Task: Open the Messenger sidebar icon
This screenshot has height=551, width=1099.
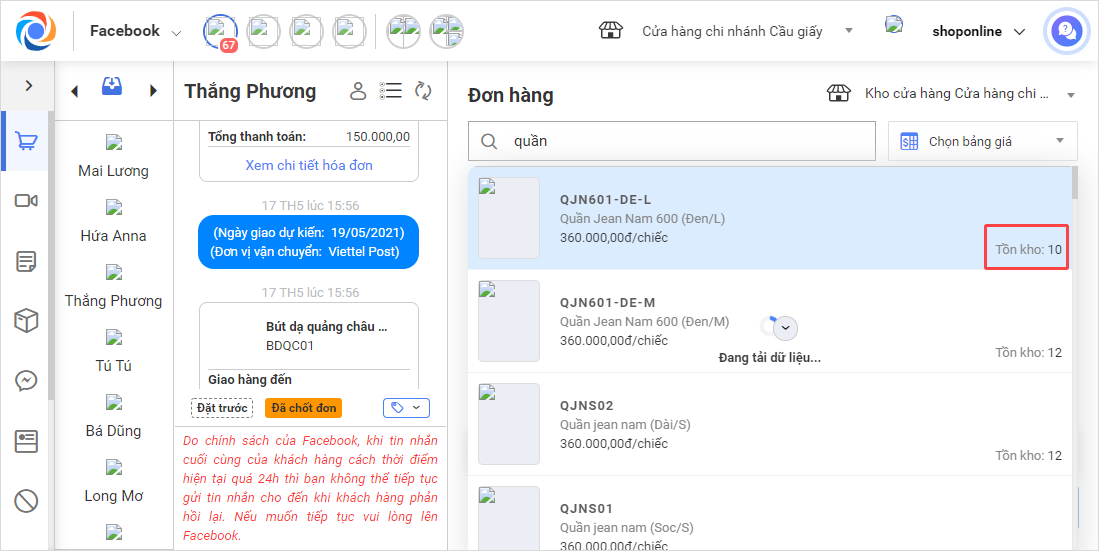Action: tap(26, 381)
